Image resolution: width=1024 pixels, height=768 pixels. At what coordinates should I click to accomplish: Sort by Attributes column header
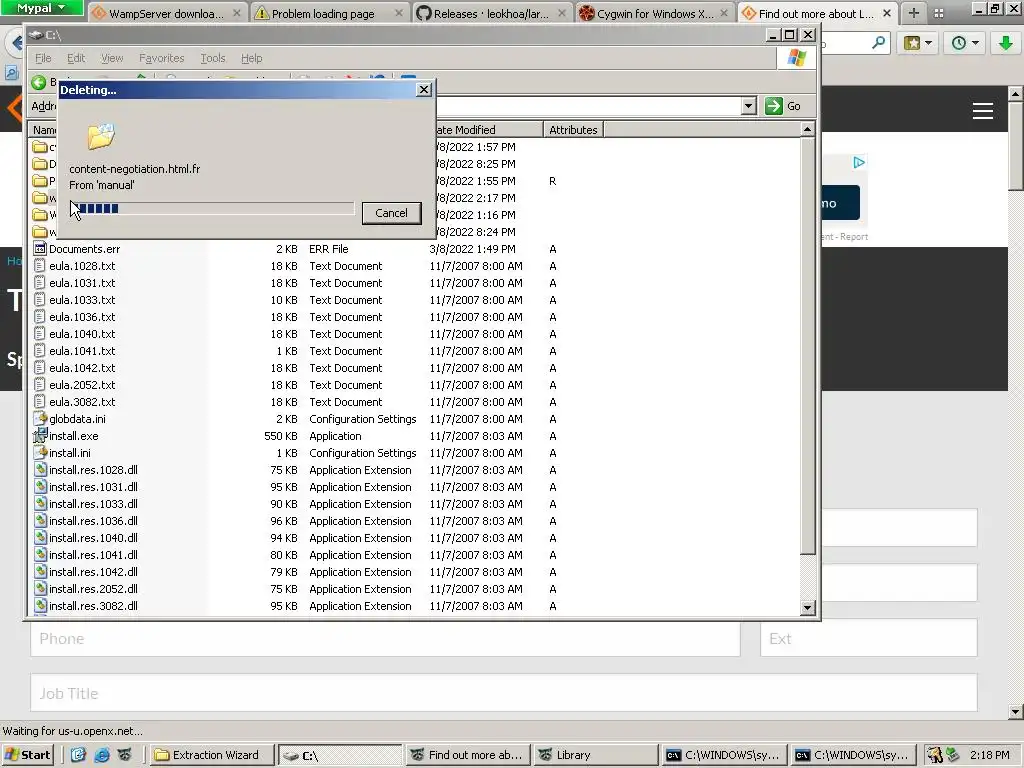tap(573, 130)
